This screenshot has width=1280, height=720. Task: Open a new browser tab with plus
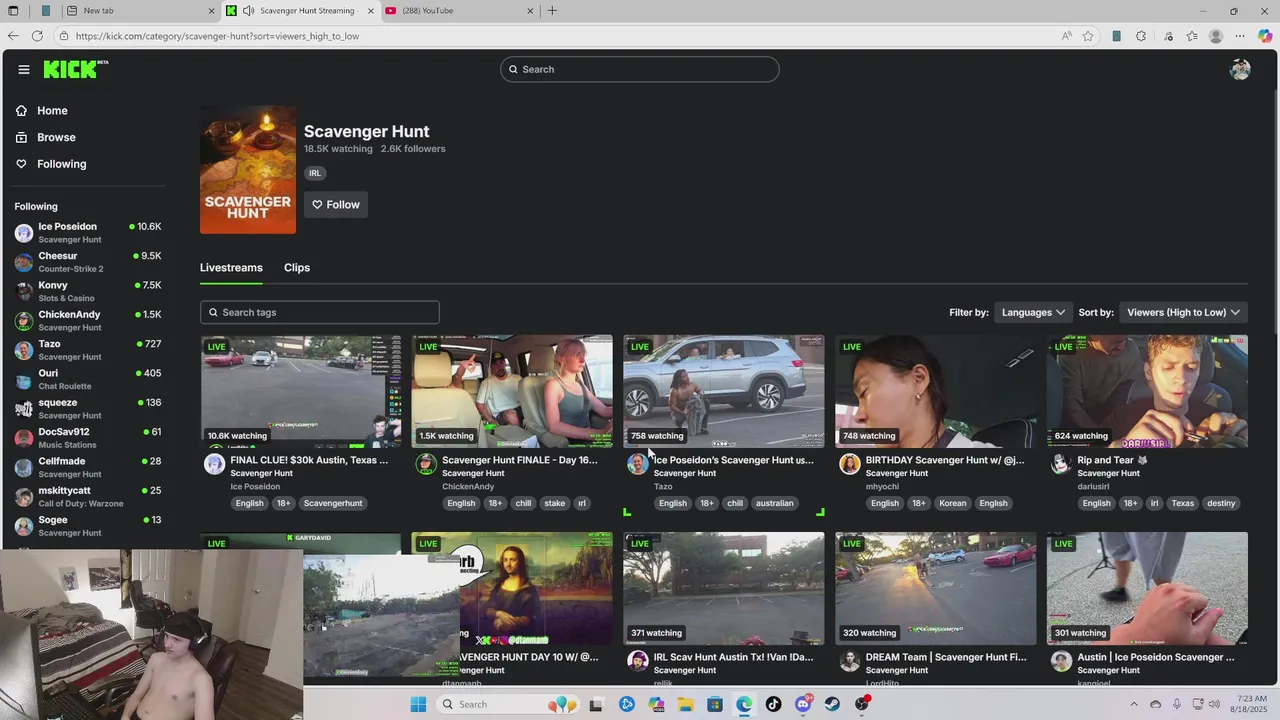[552, 11]
